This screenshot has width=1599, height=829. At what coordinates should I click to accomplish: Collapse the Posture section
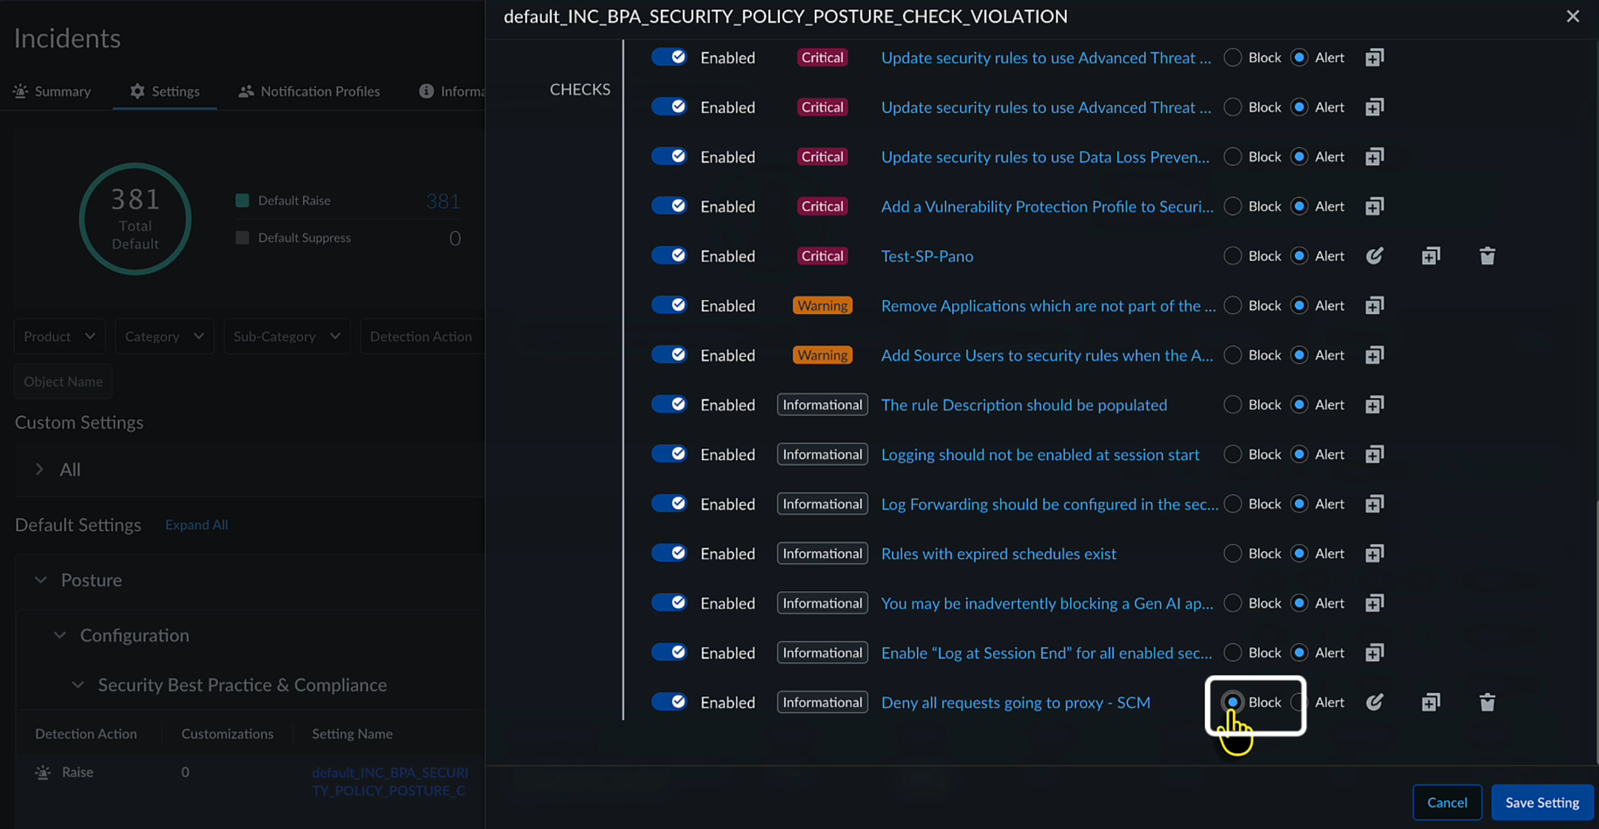point(41,580)
